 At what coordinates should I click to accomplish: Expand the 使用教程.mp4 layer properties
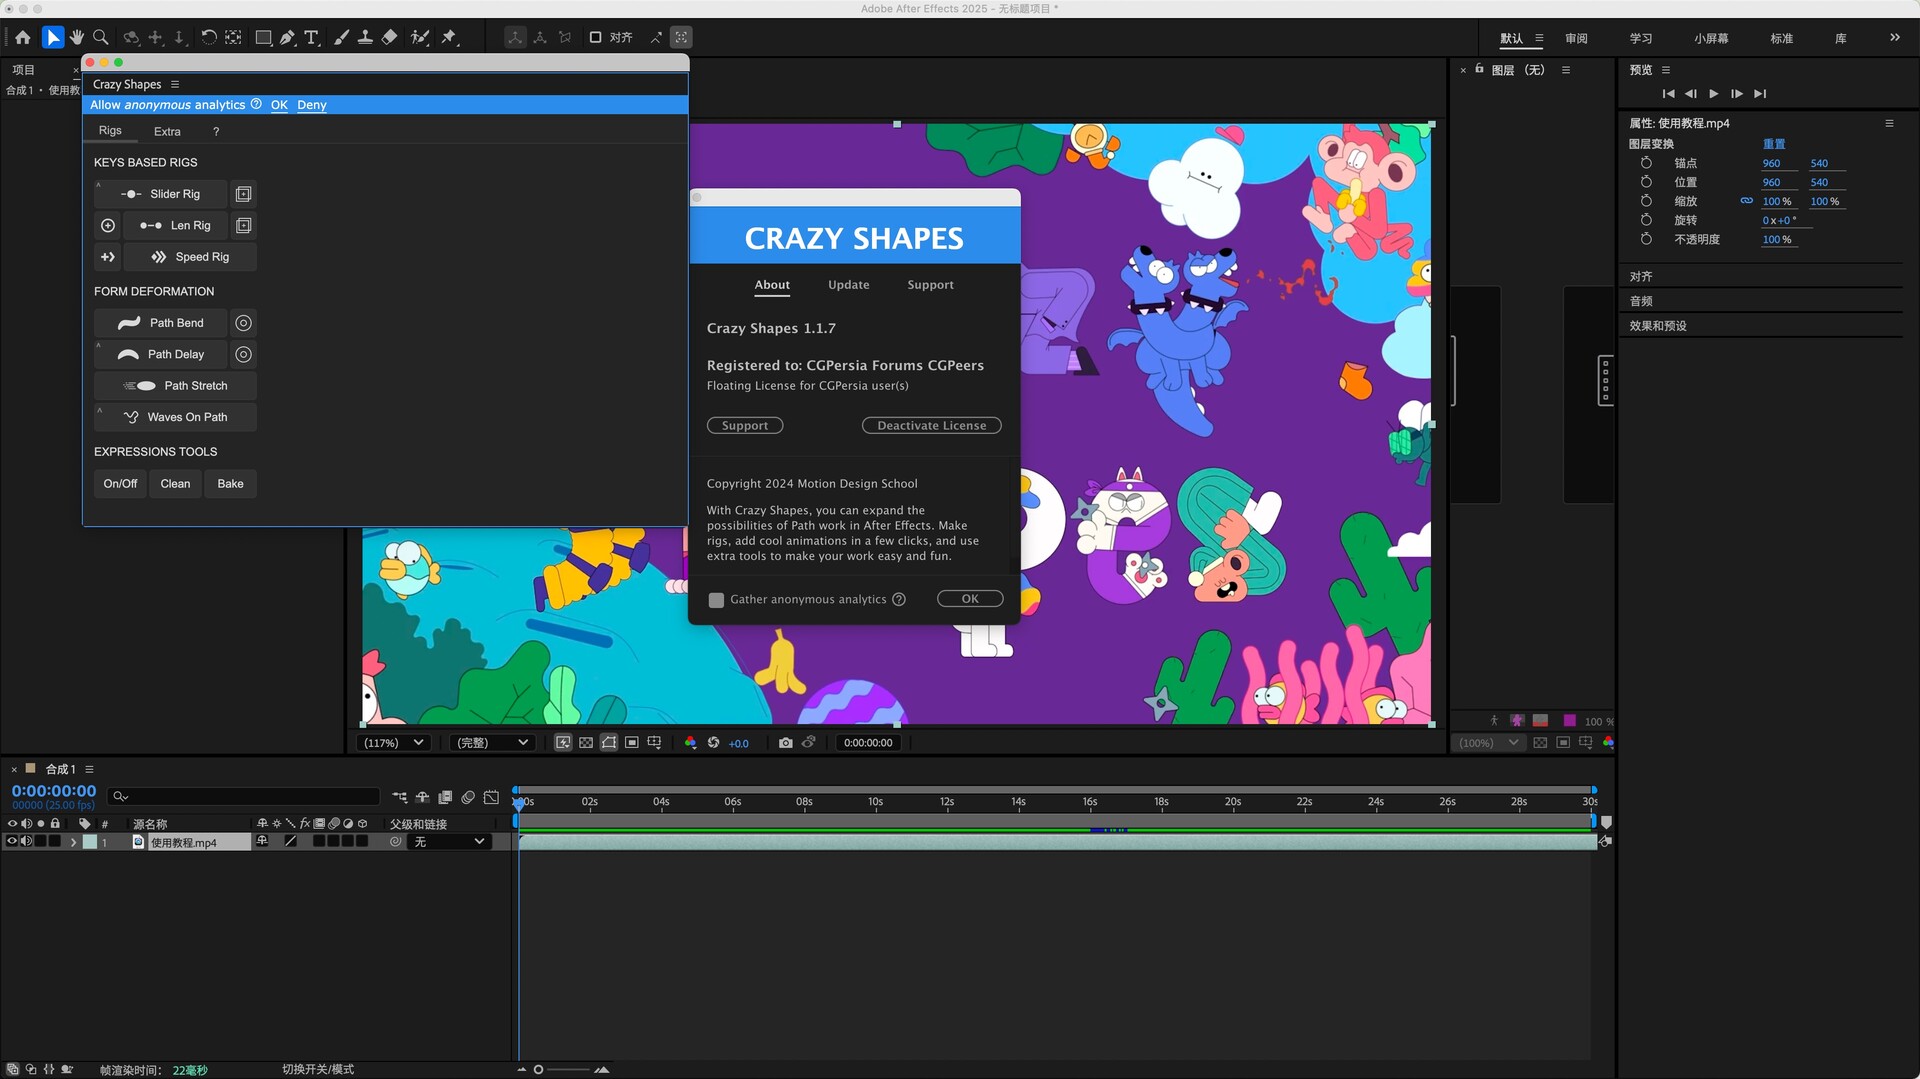point(73,842)
